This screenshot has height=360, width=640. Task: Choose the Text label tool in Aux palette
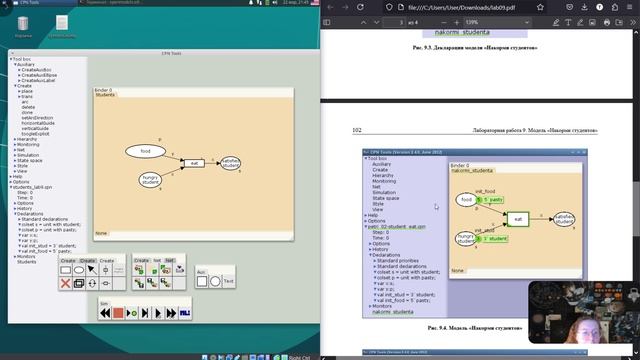pyautogui.click(x=229, y=281)
